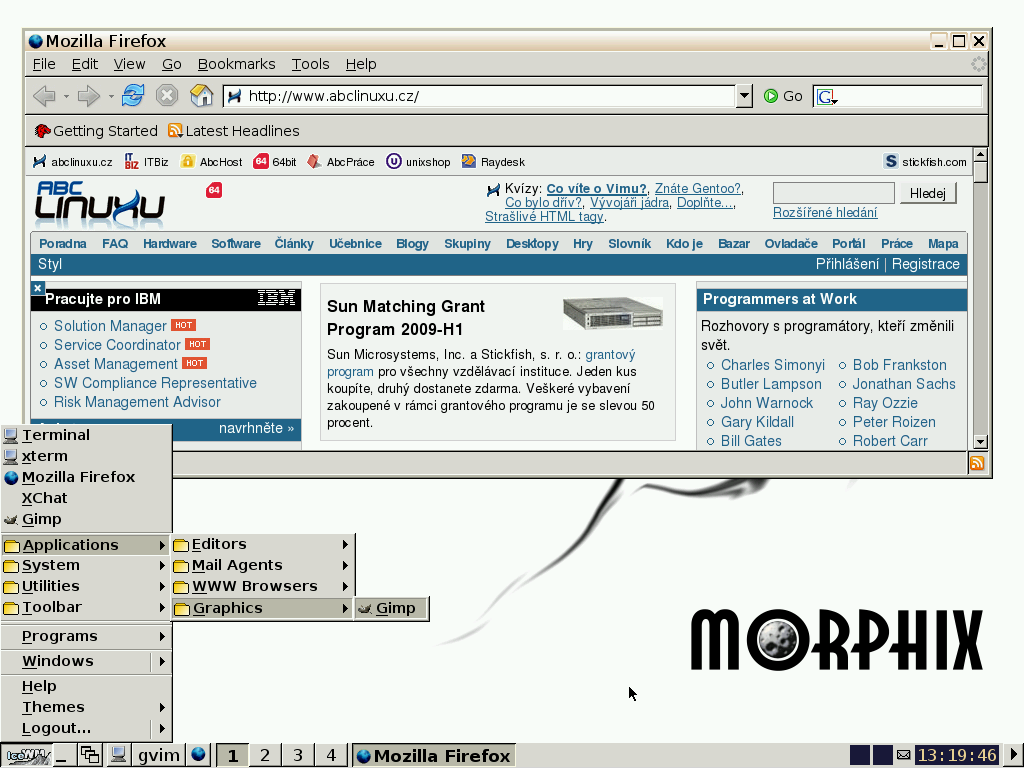This screenshot has height=768, width=1024.
Task: Choose a search engine from the Google dropdown
Action: point(827,97)
